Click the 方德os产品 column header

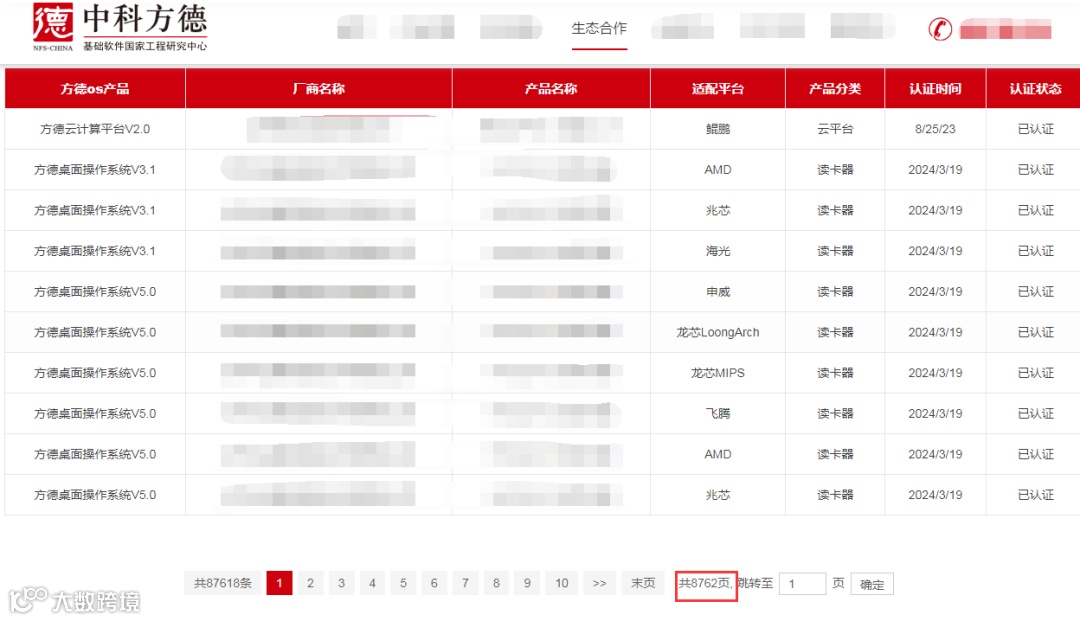coord(95,88)
